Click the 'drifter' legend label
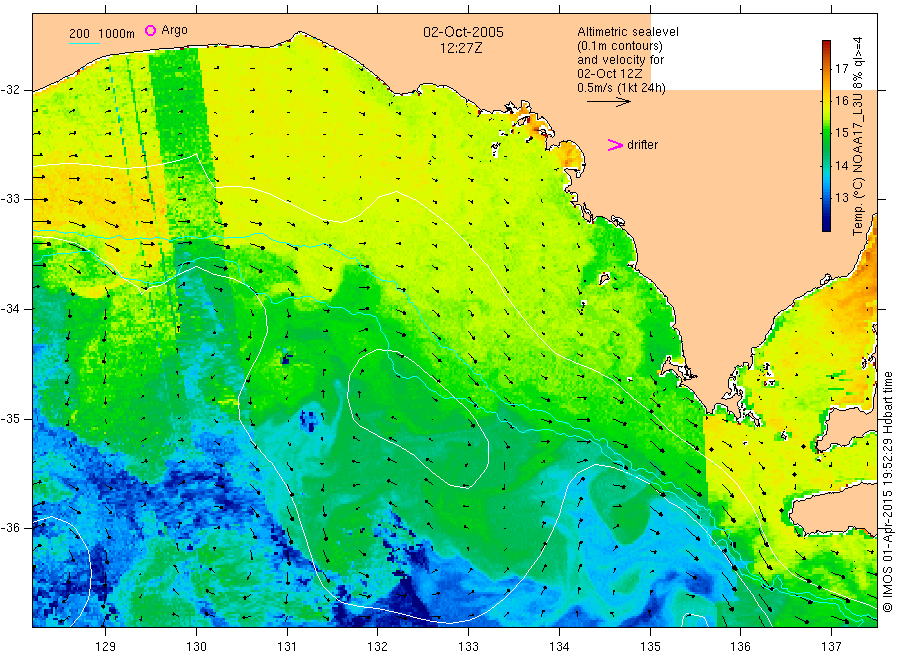The image size is (900, 660). (642, 145)
